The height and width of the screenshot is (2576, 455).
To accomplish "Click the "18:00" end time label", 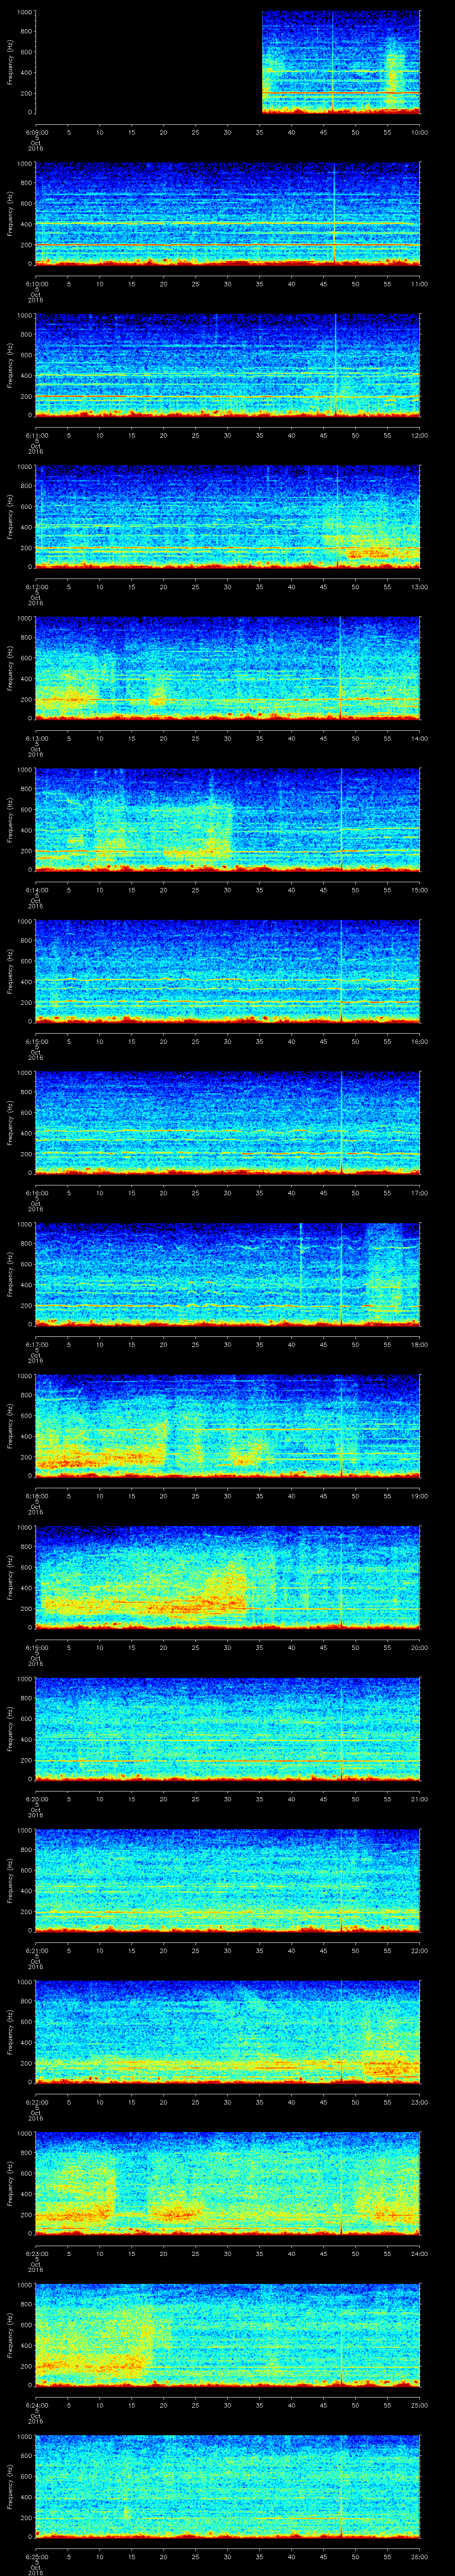I will (420, 1344).
